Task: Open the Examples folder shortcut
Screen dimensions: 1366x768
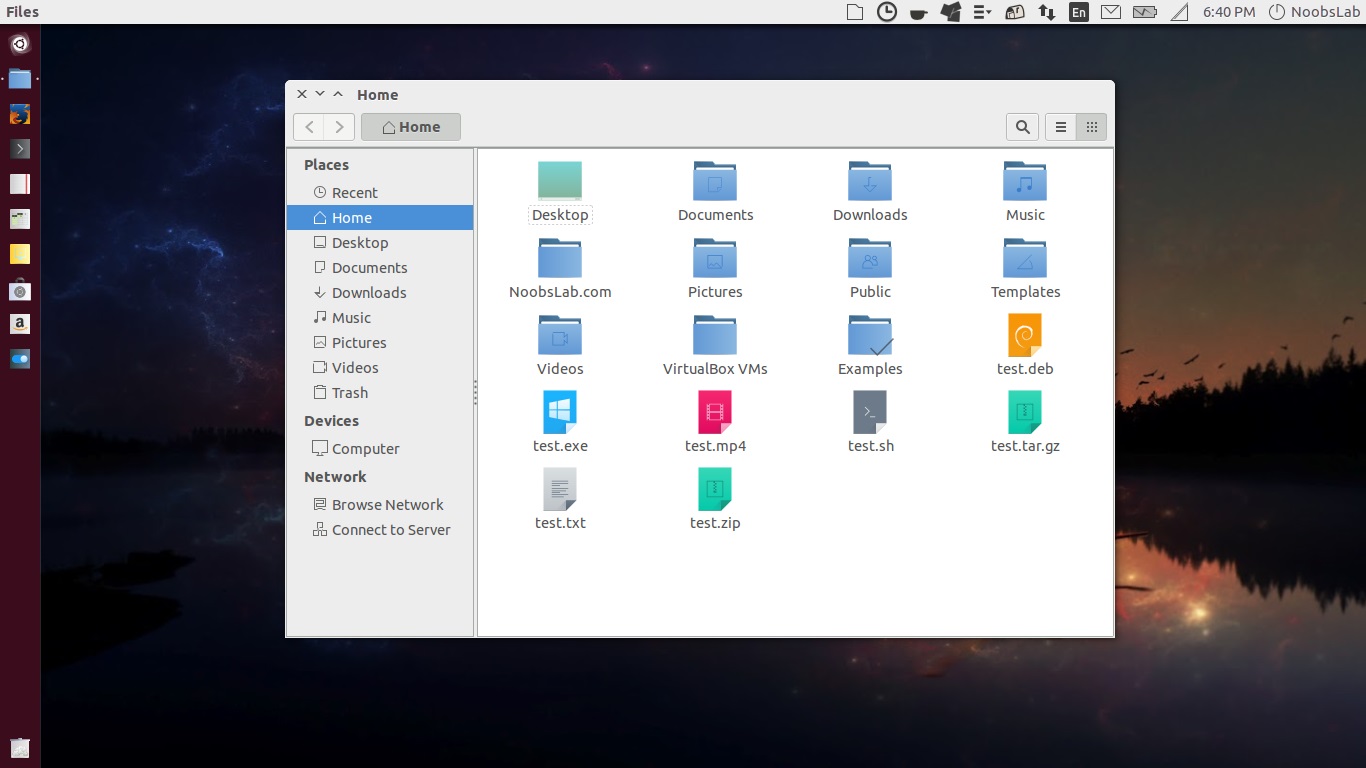Action: point(869,335)
